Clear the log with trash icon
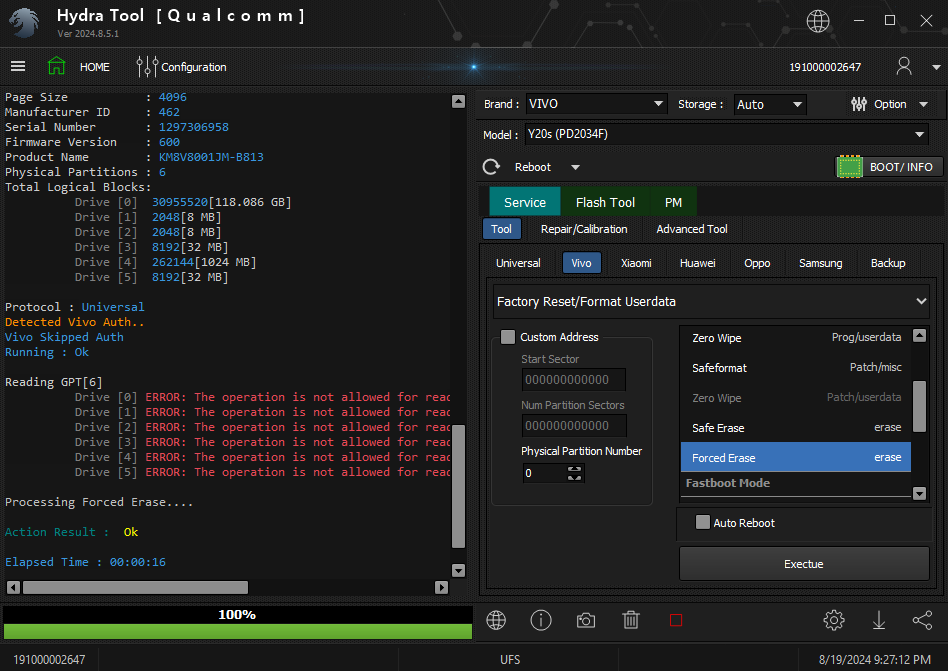Screen dimensions: 948x671 pyautogui.click(x=631, y=620)
